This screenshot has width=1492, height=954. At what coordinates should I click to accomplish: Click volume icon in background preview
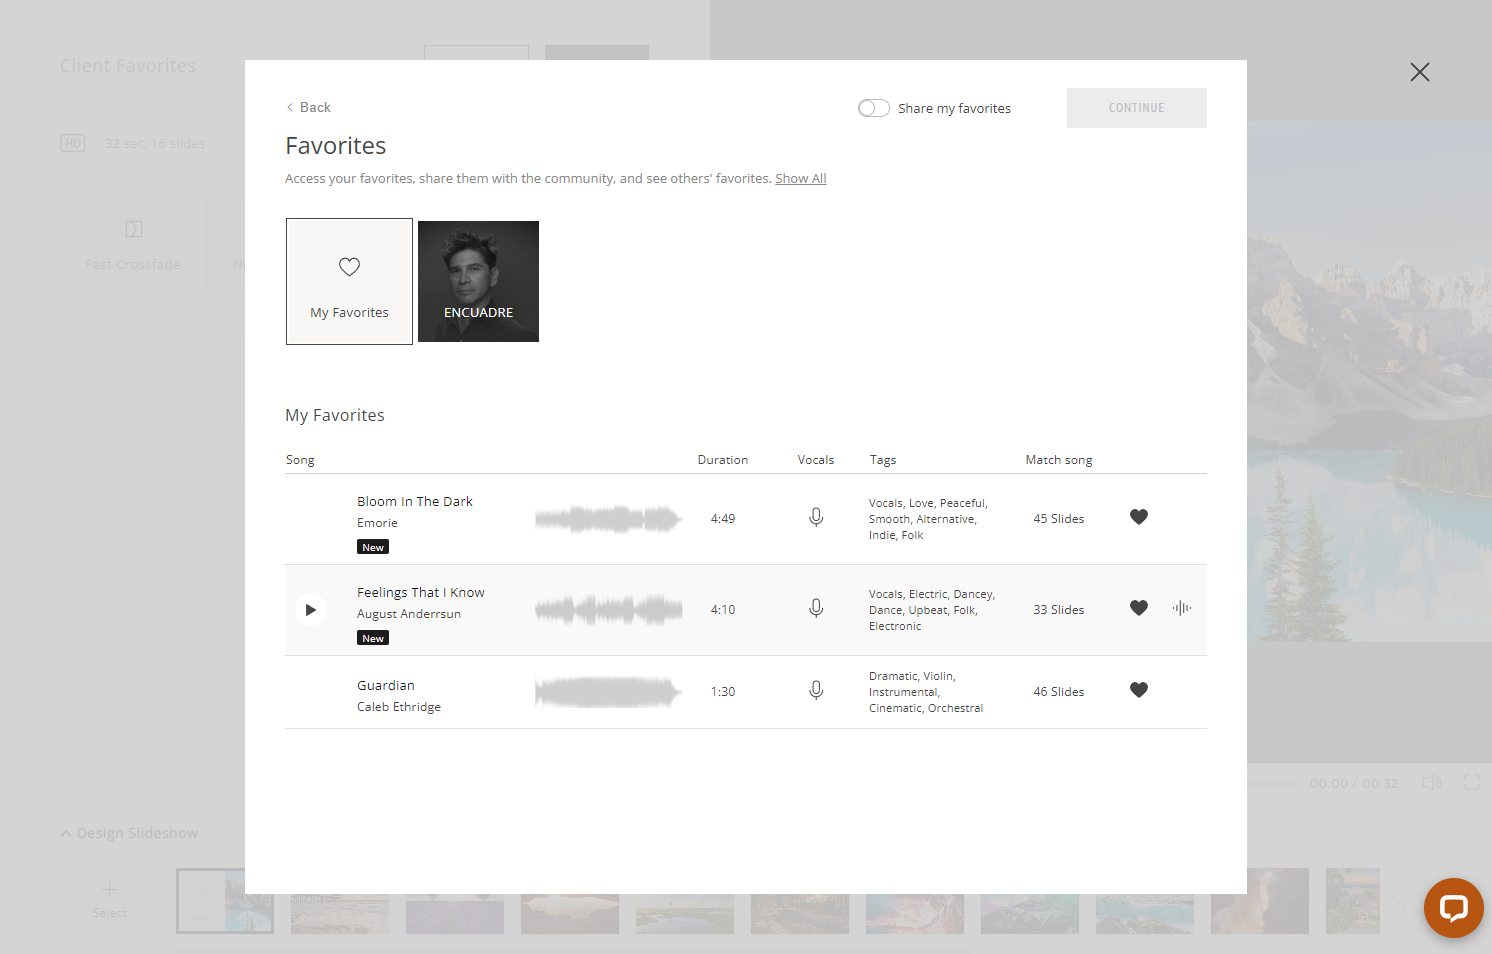click(1432, 782)
